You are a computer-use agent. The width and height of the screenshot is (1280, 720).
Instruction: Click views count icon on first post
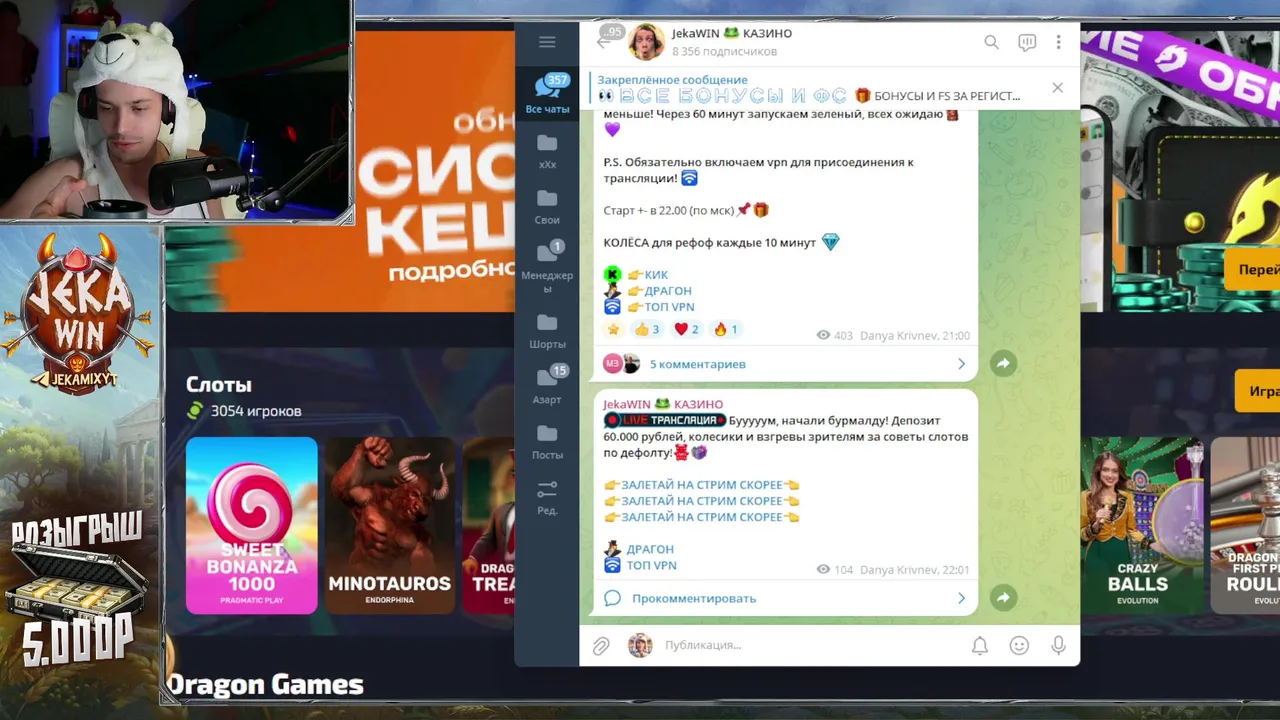823,335
